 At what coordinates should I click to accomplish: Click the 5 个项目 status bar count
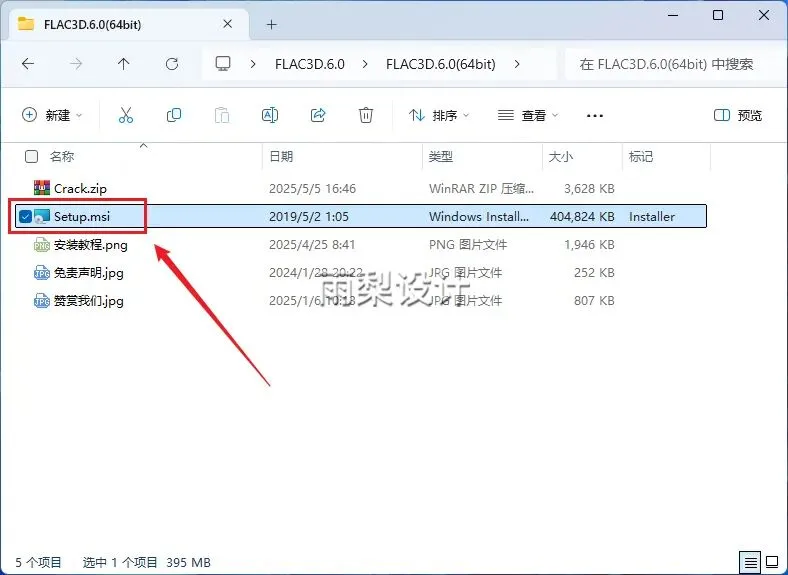tap(38, 562)
